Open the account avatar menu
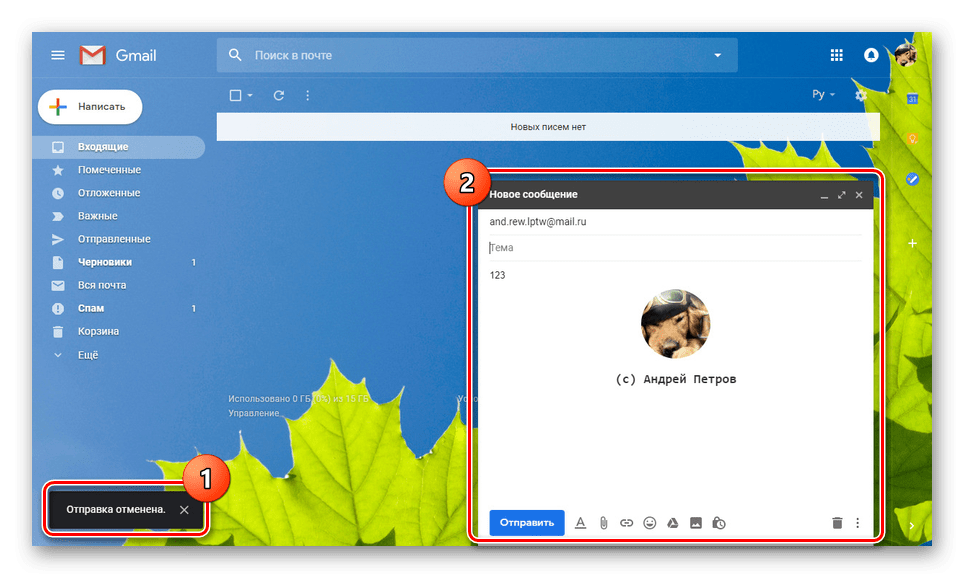This screenshot has height=578, width=964. tap(905, 55)
